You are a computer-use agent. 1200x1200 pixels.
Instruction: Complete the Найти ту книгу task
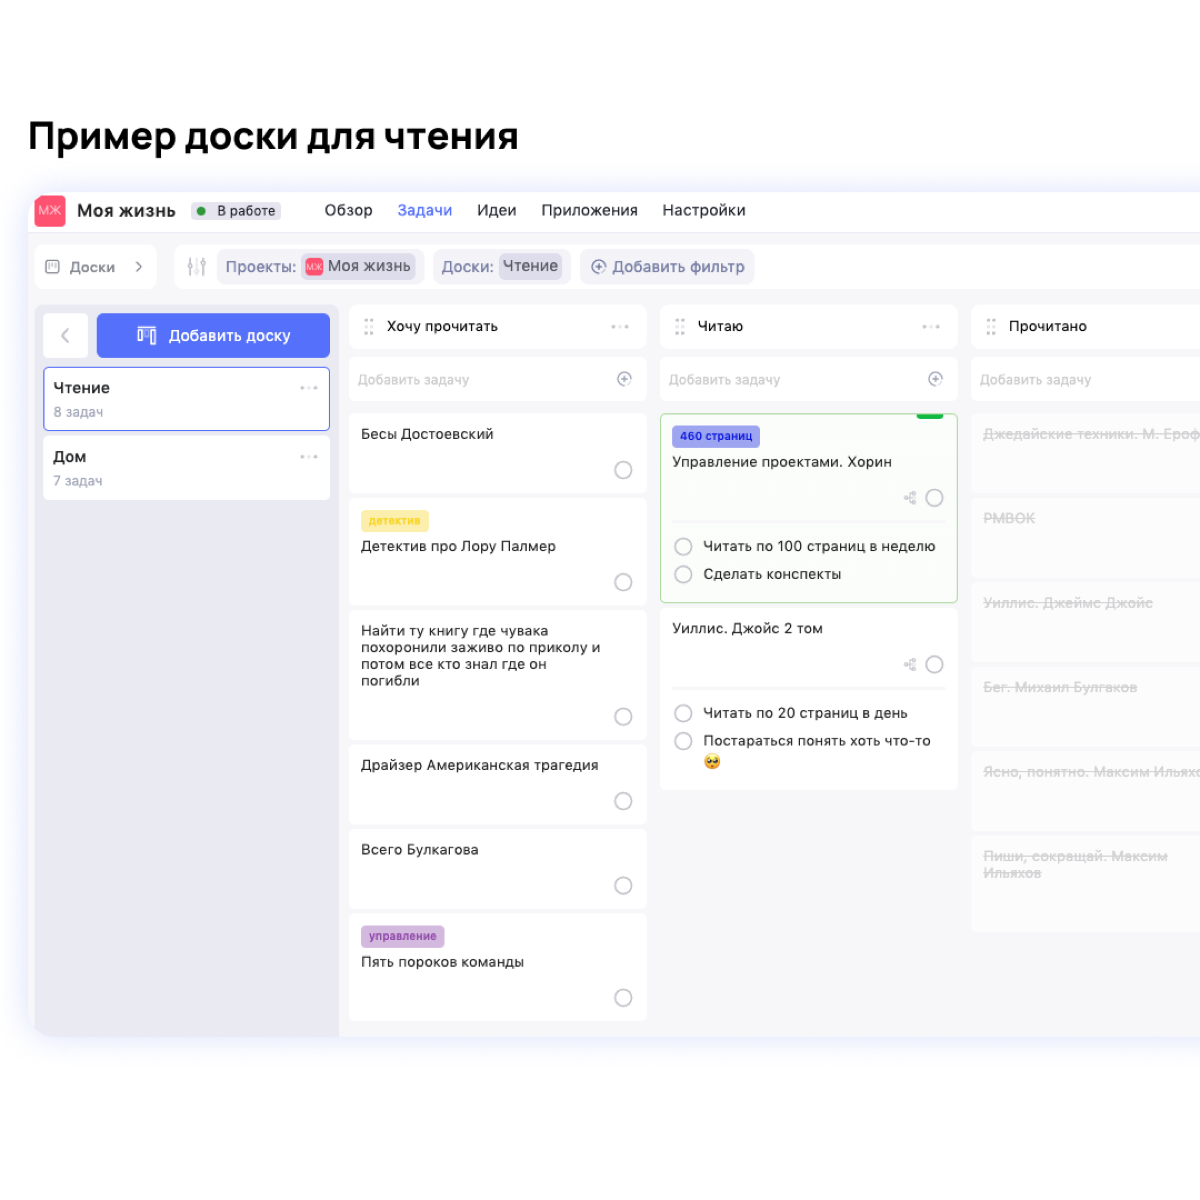(623, 717)
